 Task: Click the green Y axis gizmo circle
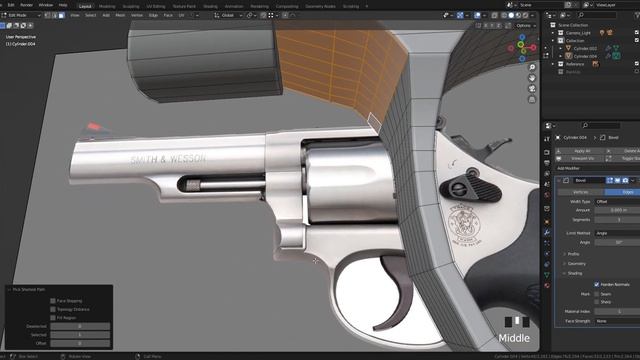[521, 44]
